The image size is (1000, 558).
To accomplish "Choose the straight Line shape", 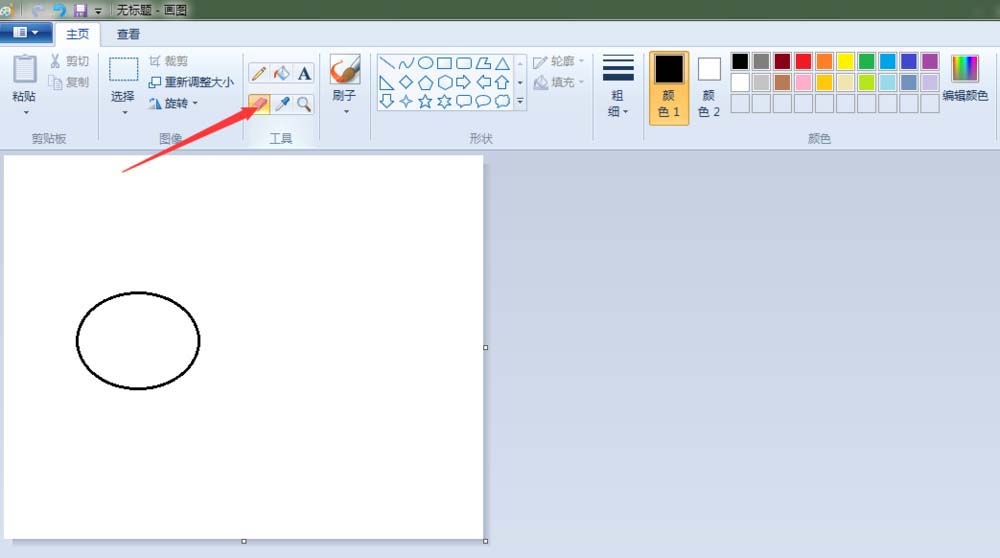I will pyautogui.click(x=386, y=63).
